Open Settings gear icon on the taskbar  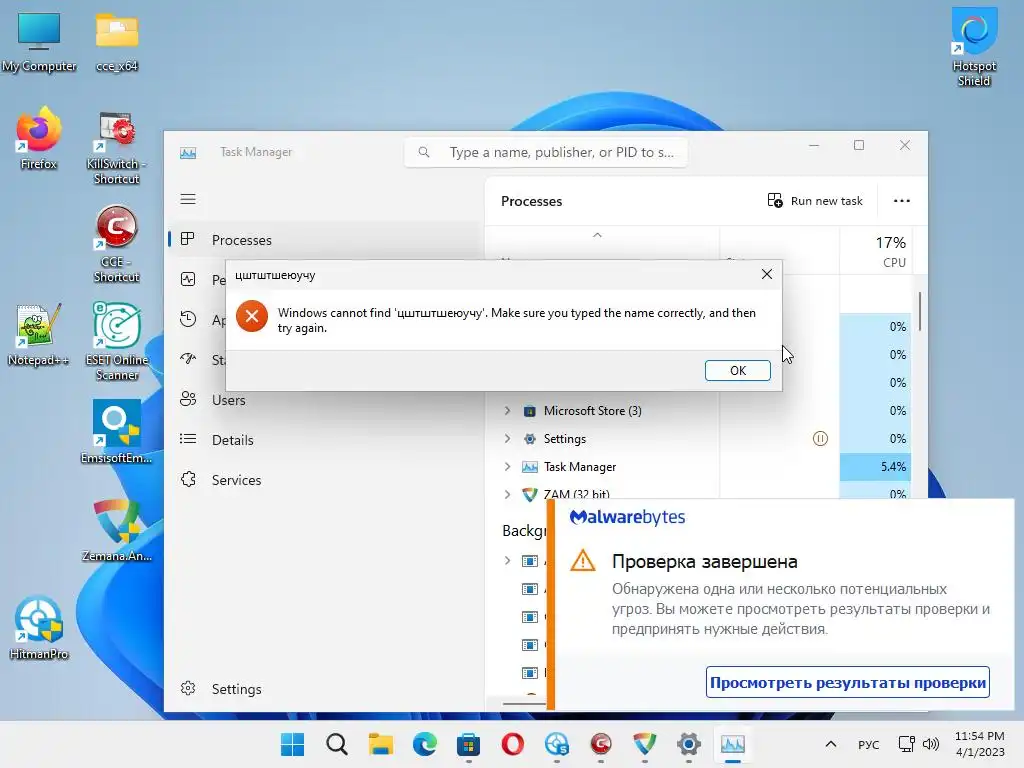tap(688, 744)
